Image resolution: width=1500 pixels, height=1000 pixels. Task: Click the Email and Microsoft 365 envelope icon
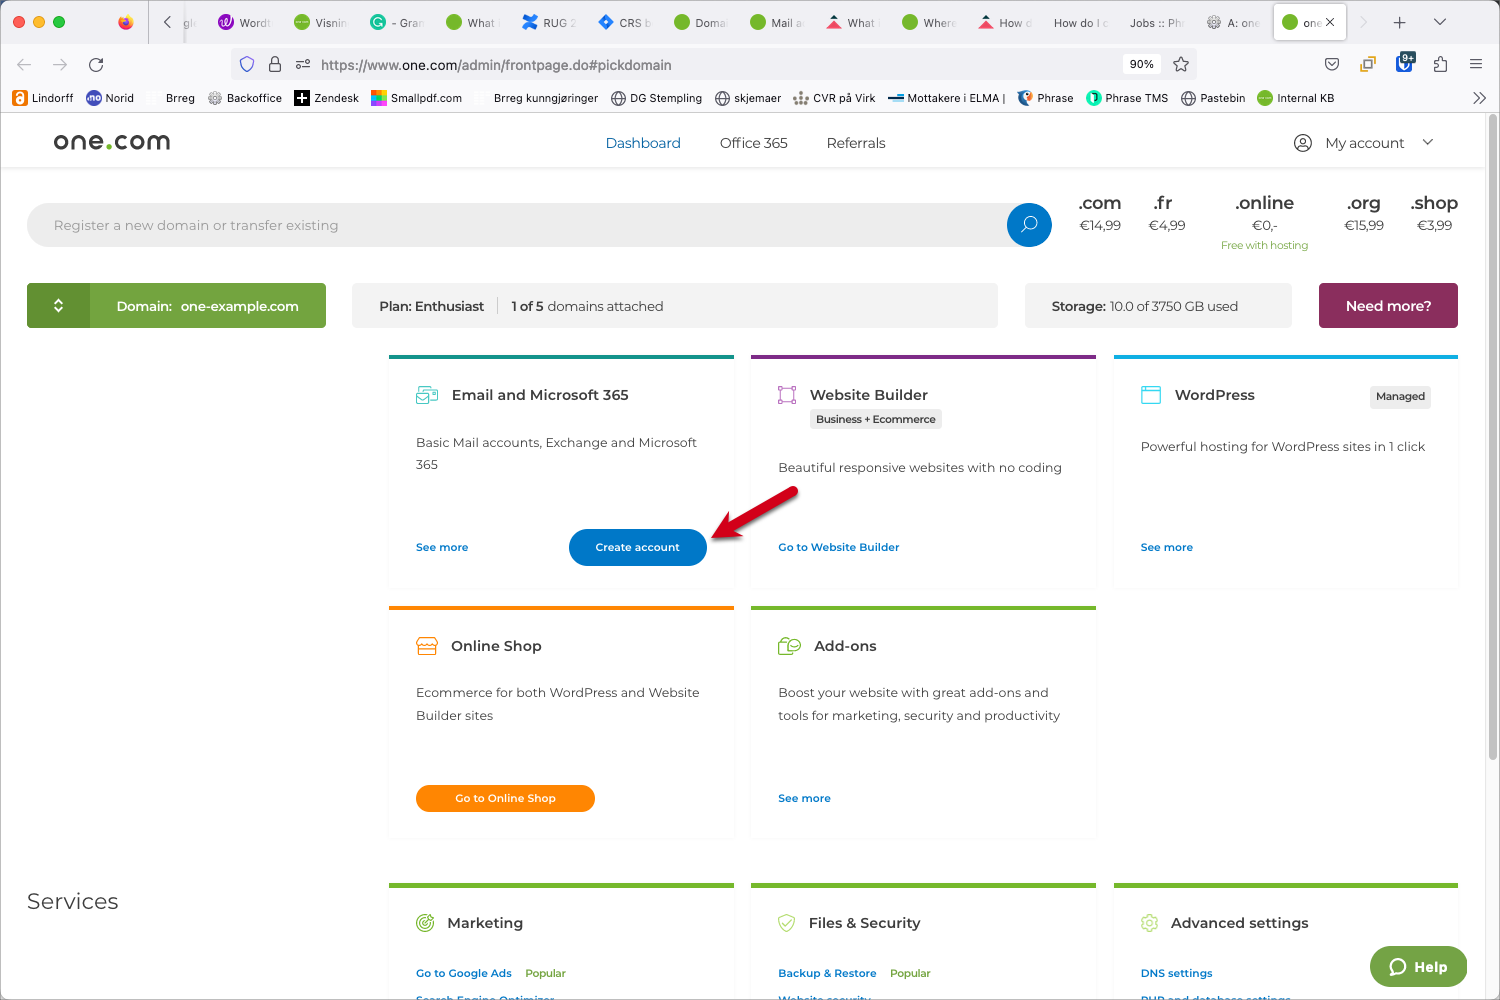point(427,395)
